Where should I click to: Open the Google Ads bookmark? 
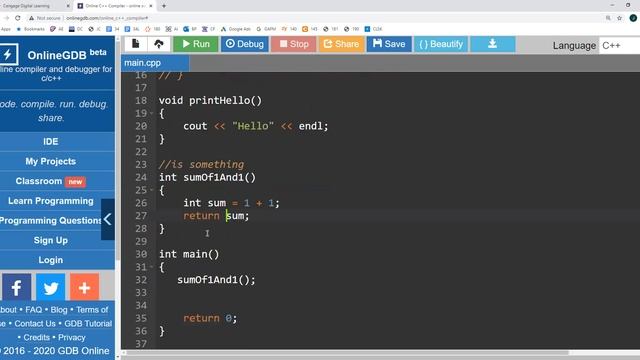pos(236,29)
